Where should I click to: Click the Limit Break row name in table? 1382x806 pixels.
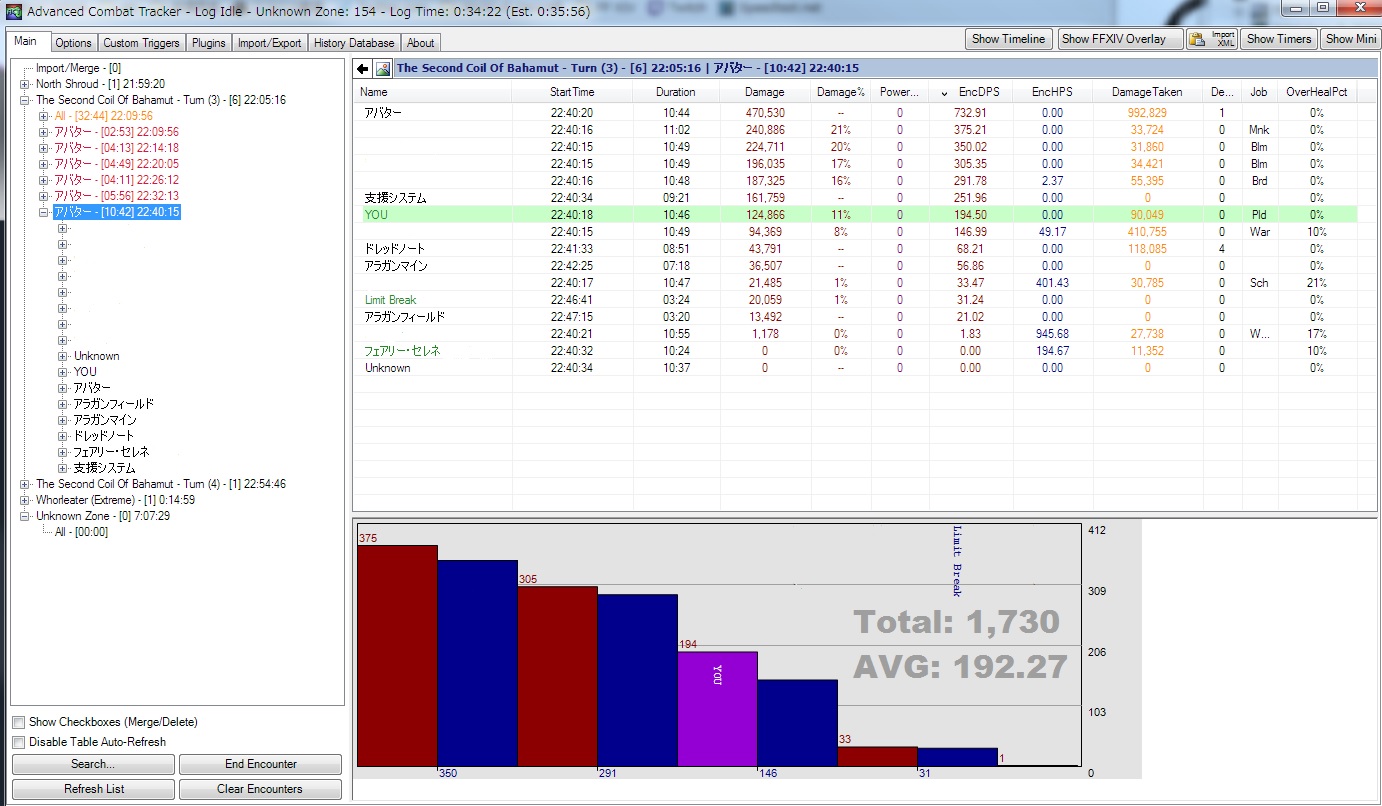pos(391,300)
